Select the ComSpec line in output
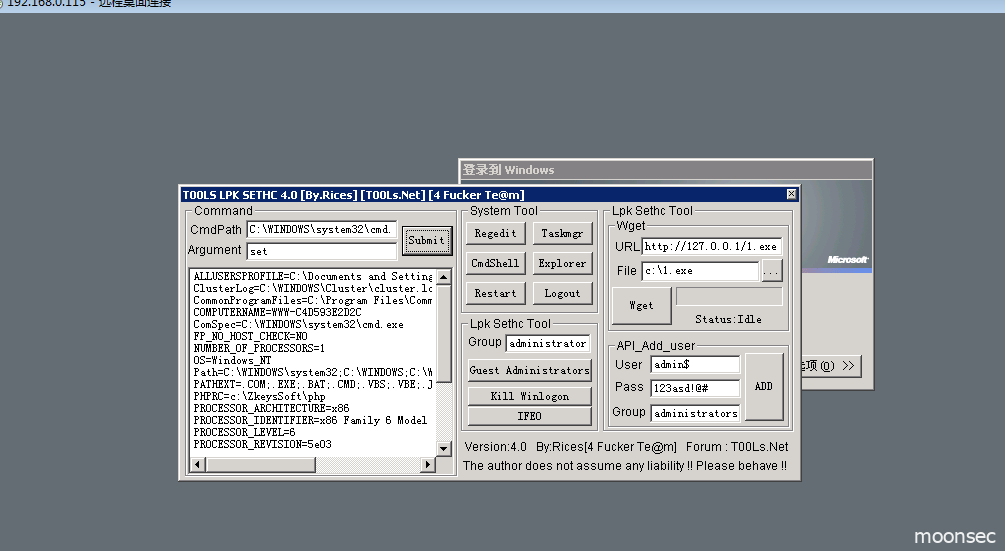Screen dimensions: 1005x551 (299, 324)
